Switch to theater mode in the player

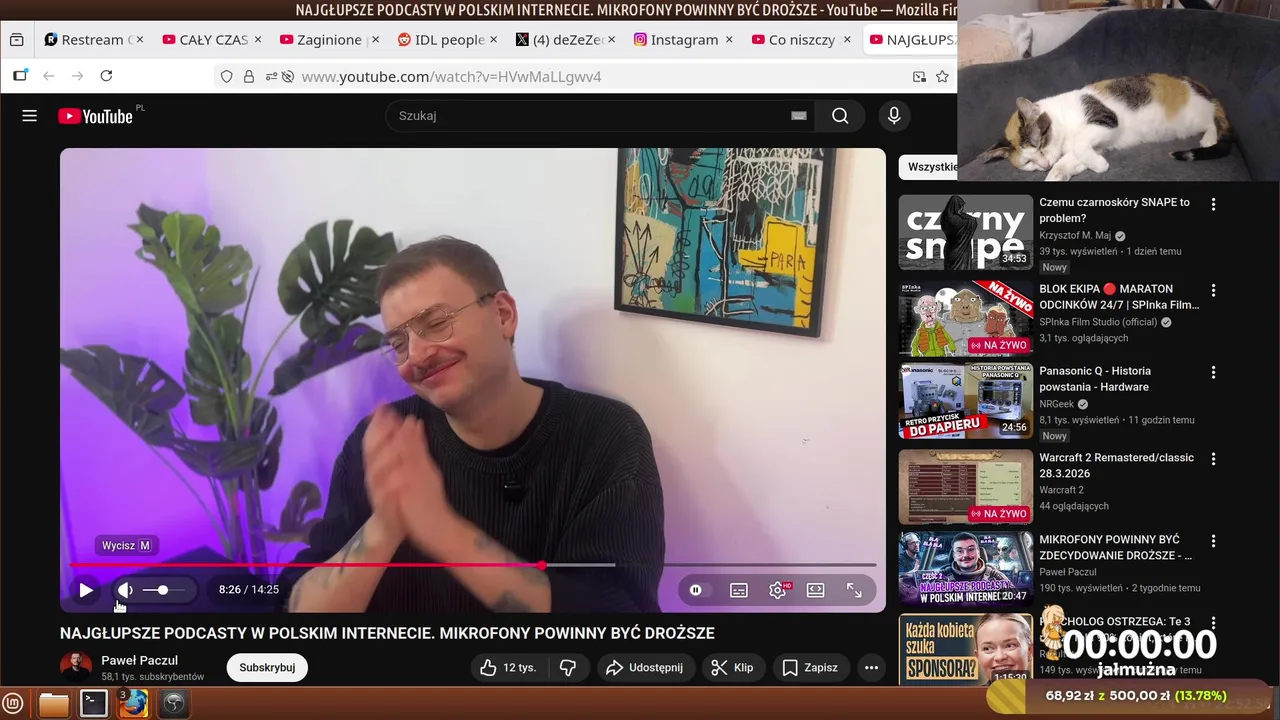coord(816,590)
